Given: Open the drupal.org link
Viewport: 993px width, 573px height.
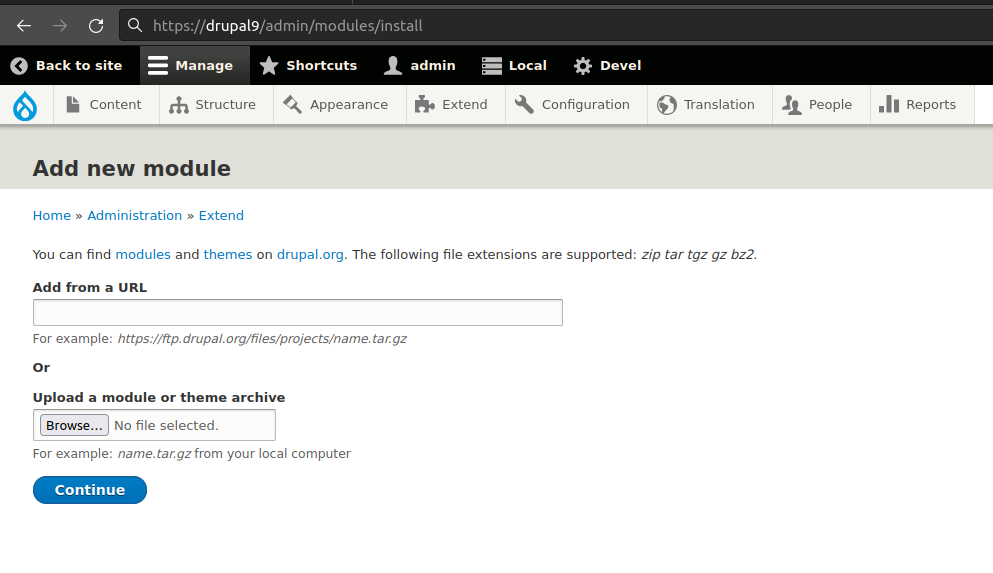Looking at the screenshot, I should tap(310, 255).
